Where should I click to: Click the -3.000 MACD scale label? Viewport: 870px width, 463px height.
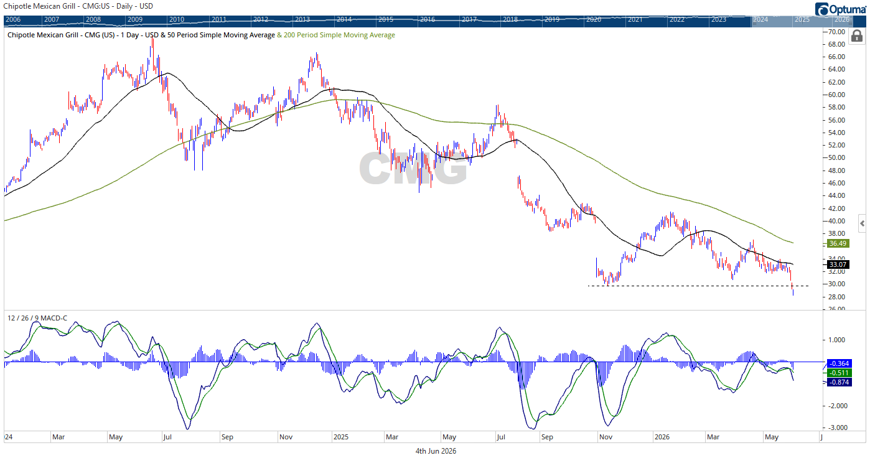point(836,428)
